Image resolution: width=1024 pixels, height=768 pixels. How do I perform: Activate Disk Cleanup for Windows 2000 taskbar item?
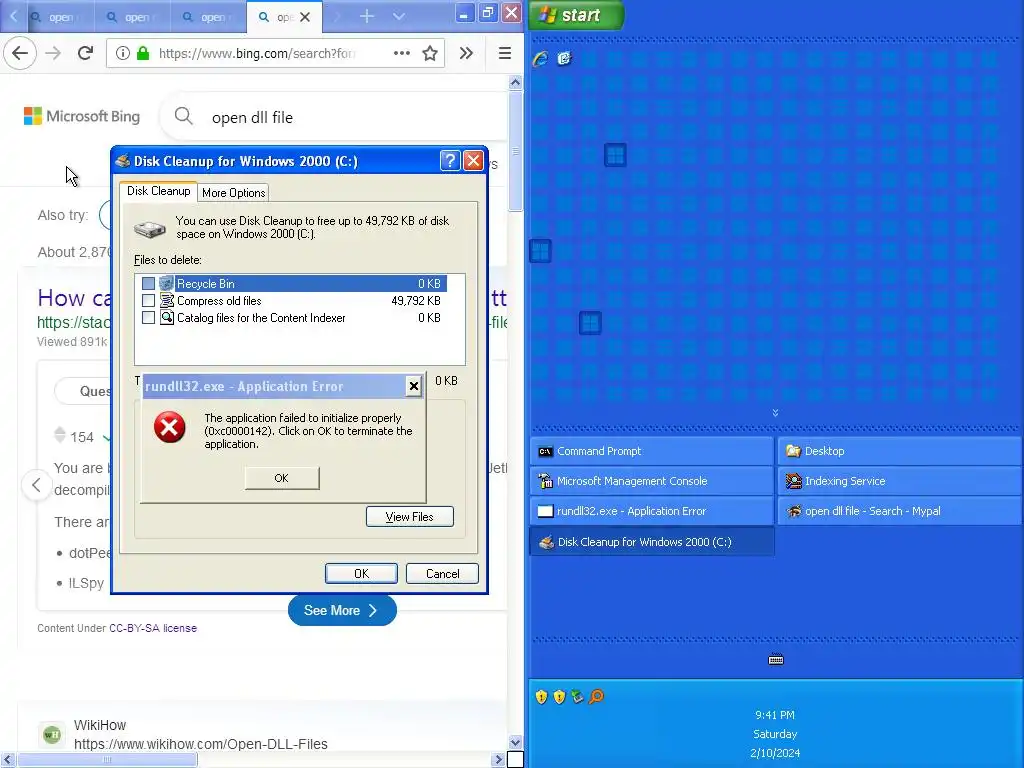pyautogui.click(x=652, y=542)
